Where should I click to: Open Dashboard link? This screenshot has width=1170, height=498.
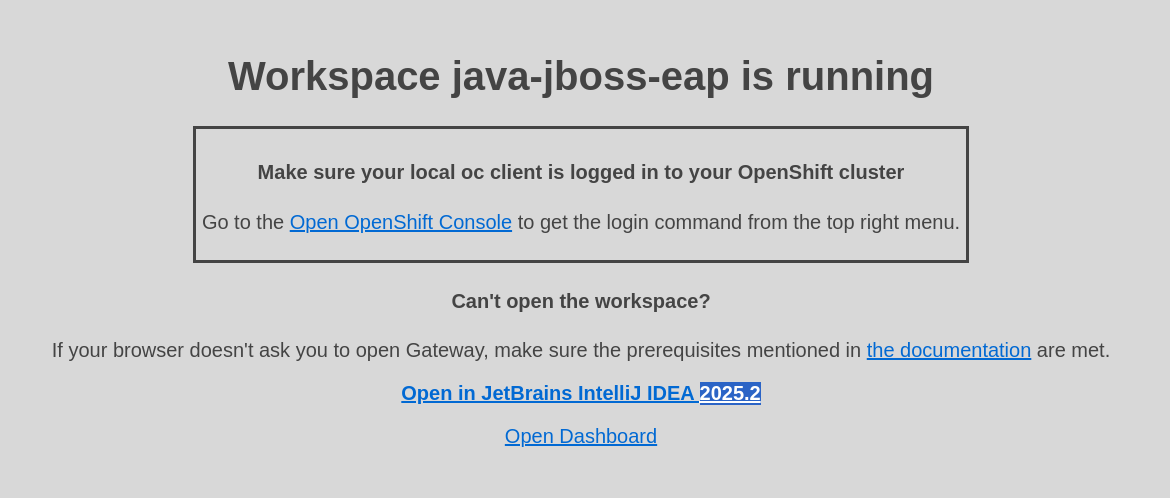[x=581, y=436]
